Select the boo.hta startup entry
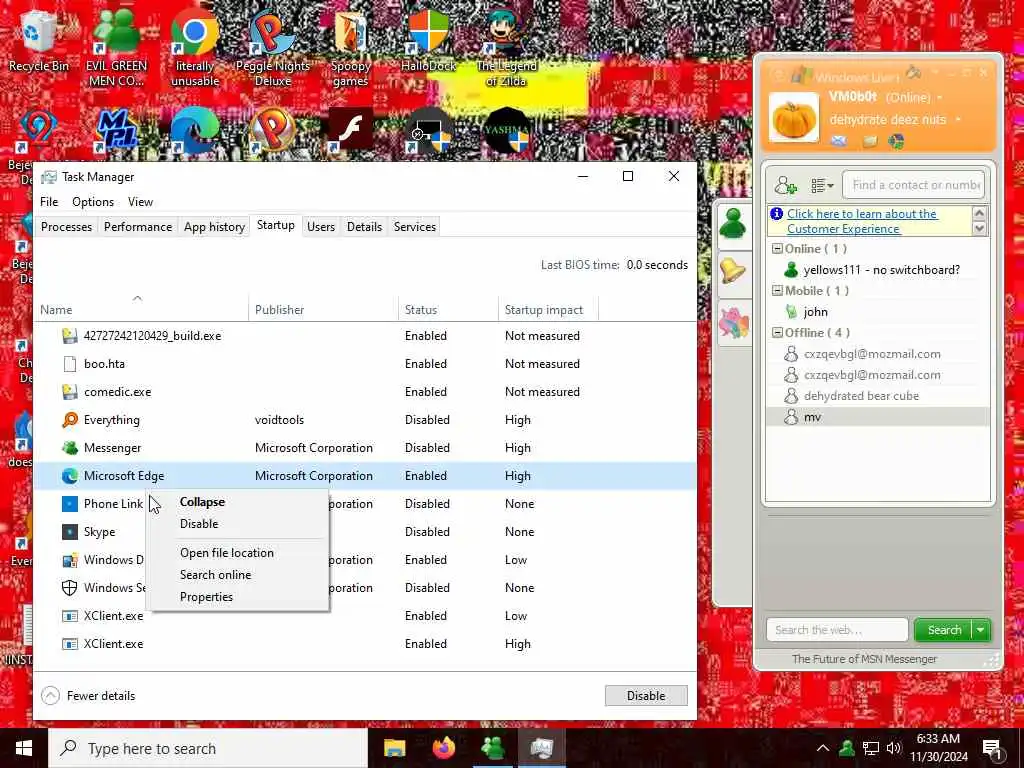Viewport: 1024px width, 768px height. (364, 364)
